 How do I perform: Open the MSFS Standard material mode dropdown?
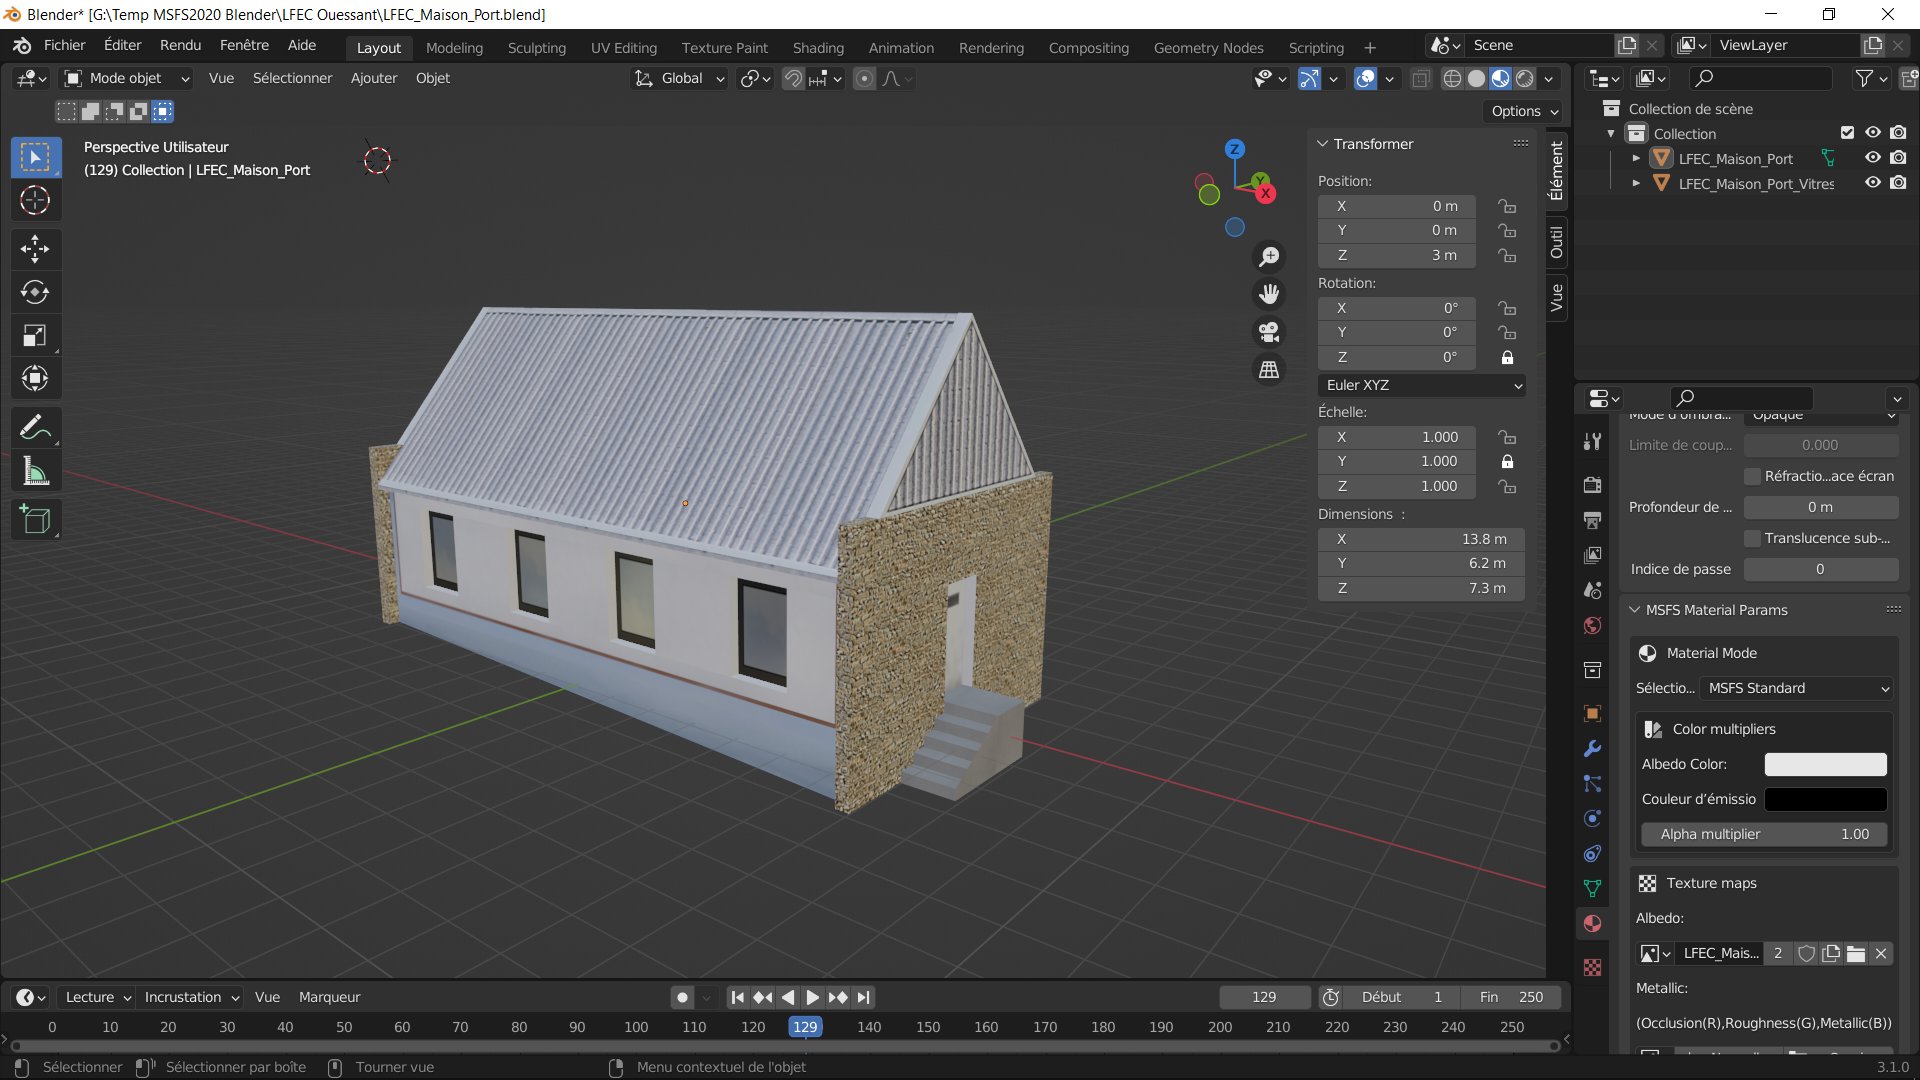coord(1797,688)
